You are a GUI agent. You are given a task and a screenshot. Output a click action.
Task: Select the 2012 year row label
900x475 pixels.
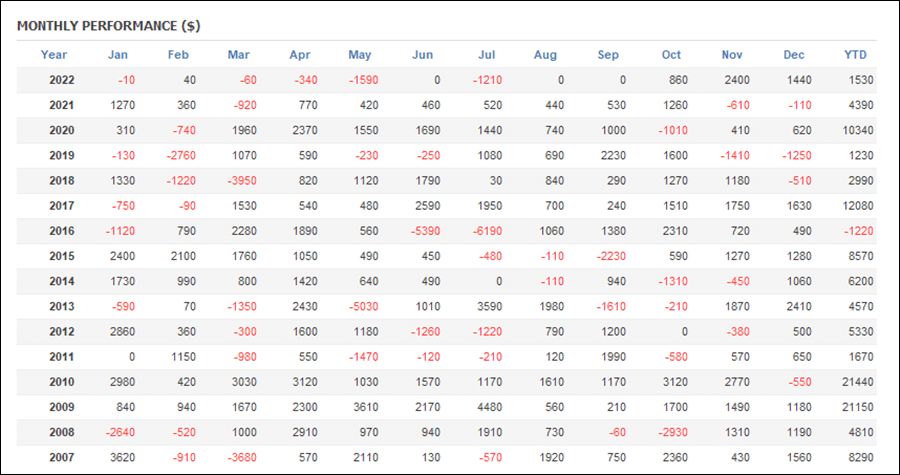click(62, 332)
